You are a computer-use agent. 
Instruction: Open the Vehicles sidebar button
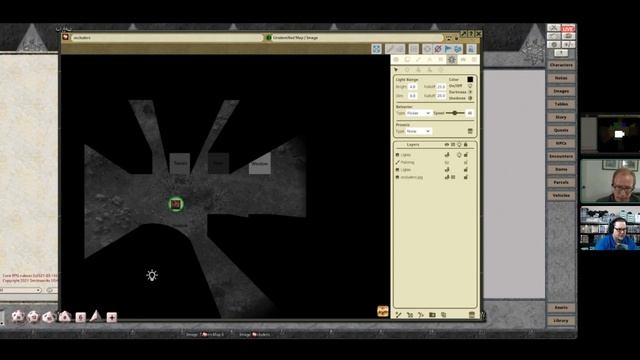(x=561, y=196)
